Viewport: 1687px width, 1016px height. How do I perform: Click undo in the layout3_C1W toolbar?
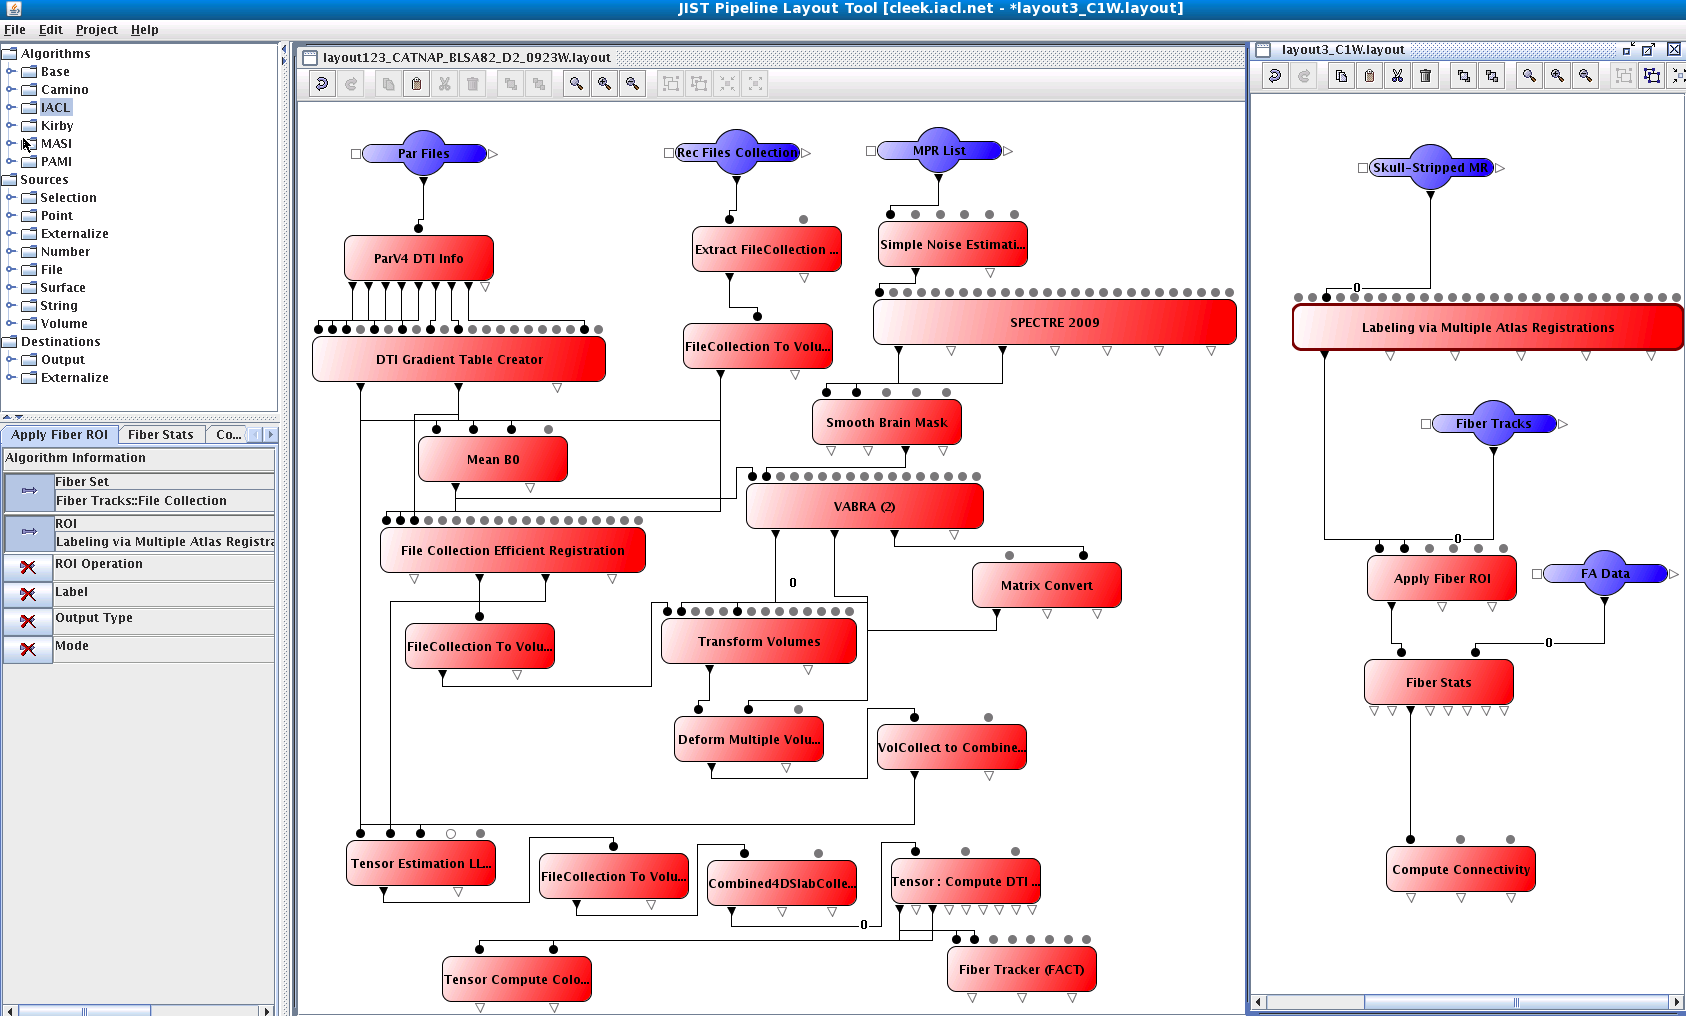1275,76
